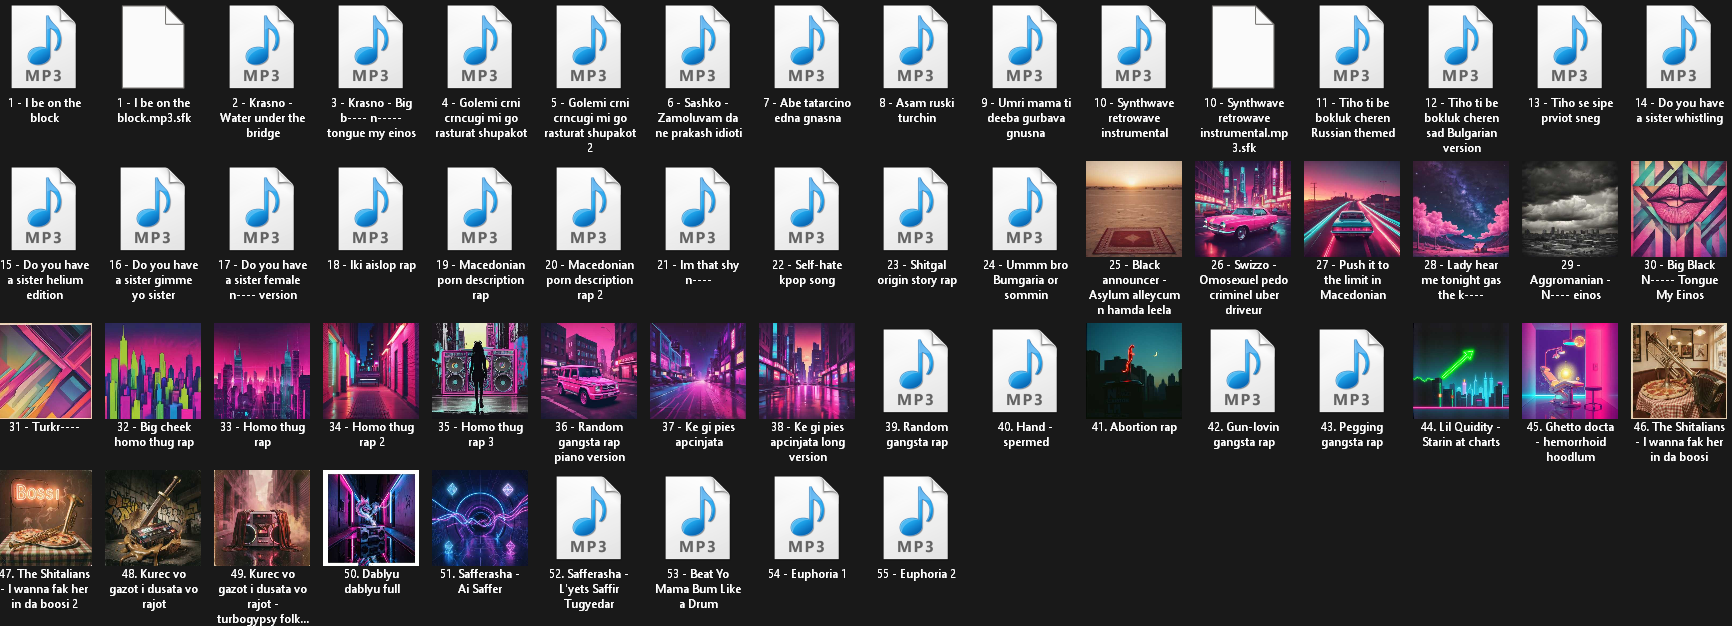Select MP3 '42. Gun-lovin gangsta rap'
This screenshot has width=1732, height=626.
pyautogui.click(x=1243, y=372)
